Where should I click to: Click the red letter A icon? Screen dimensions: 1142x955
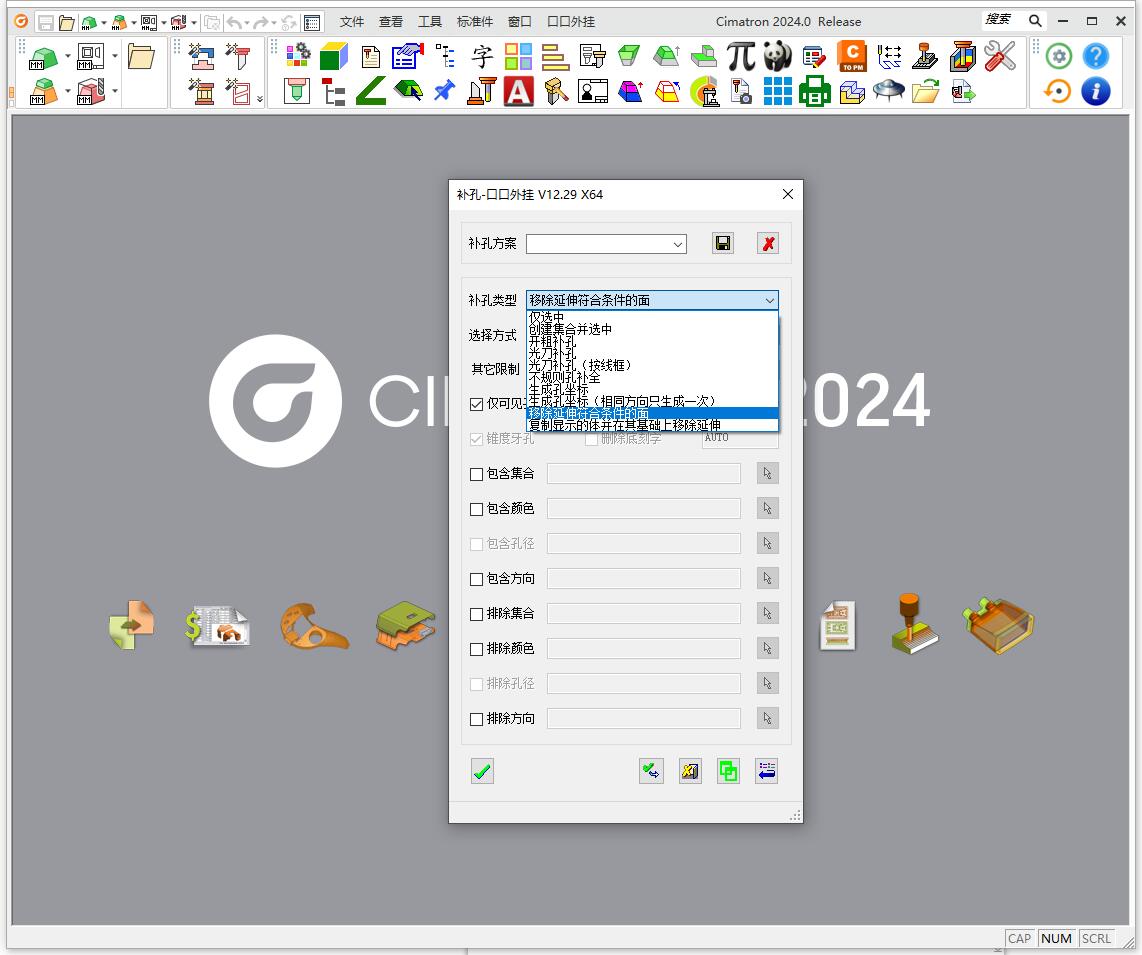pos(518,92)
